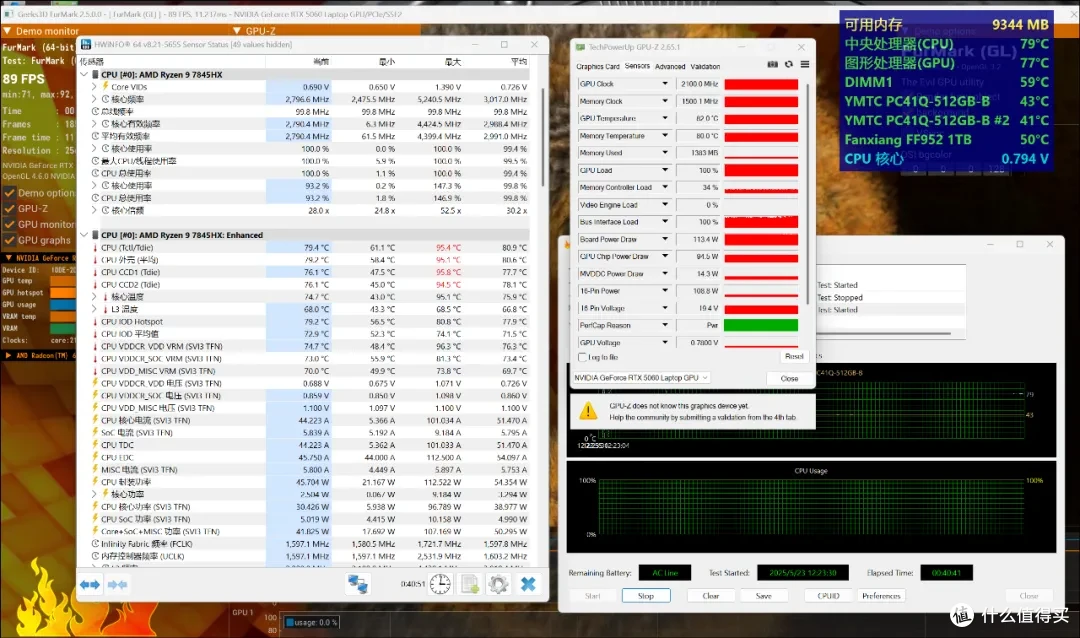Image resolution: width=1080 pixels, height=638 pixels.
Task: Click Save button in stress test window
Action: pos(763,596)
